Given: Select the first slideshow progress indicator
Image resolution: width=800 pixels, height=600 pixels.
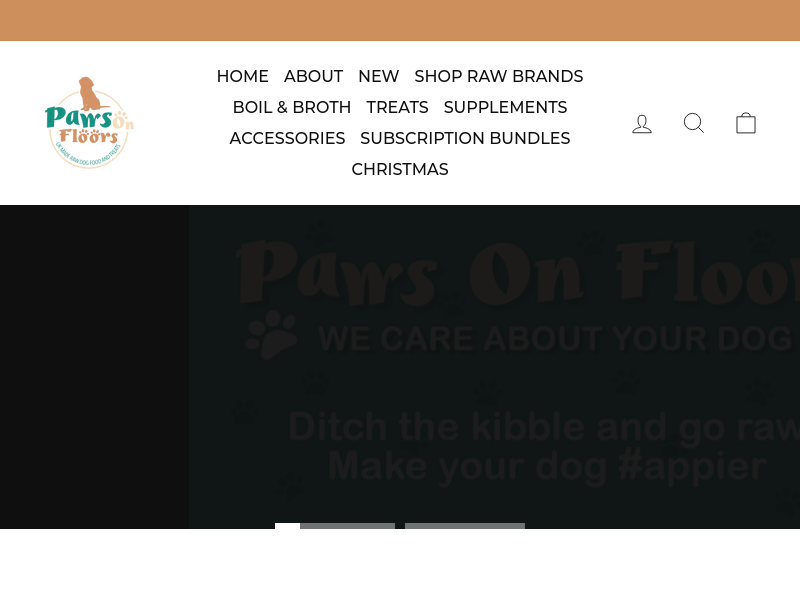Looking at the screenshot, I should point(335,526).
